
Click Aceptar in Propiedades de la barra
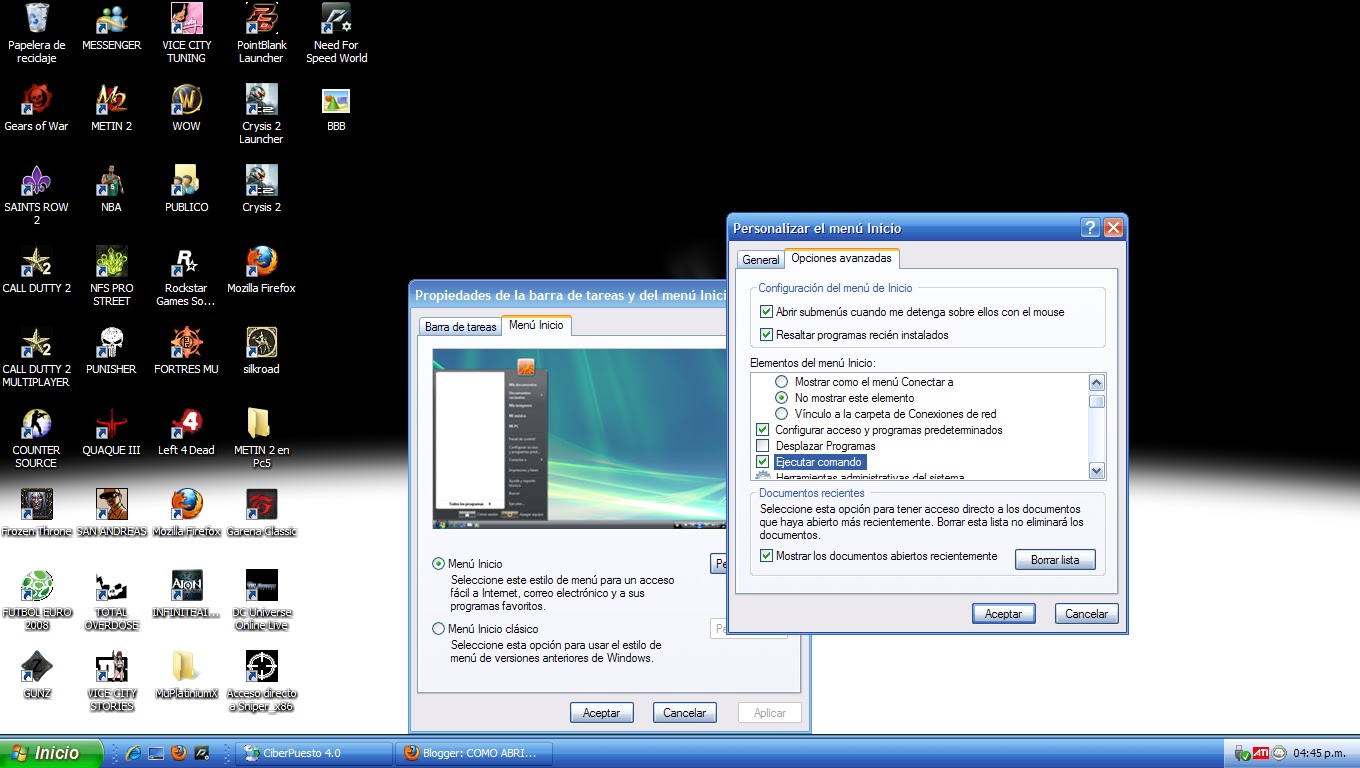point(602,713)
